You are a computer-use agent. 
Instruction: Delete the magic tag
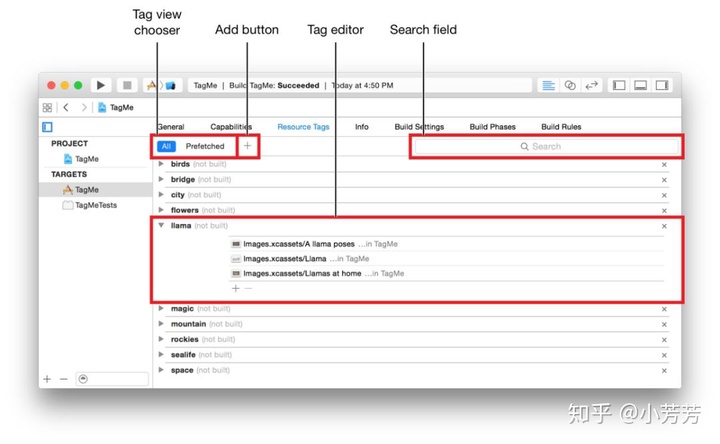(x=664, y=309)
